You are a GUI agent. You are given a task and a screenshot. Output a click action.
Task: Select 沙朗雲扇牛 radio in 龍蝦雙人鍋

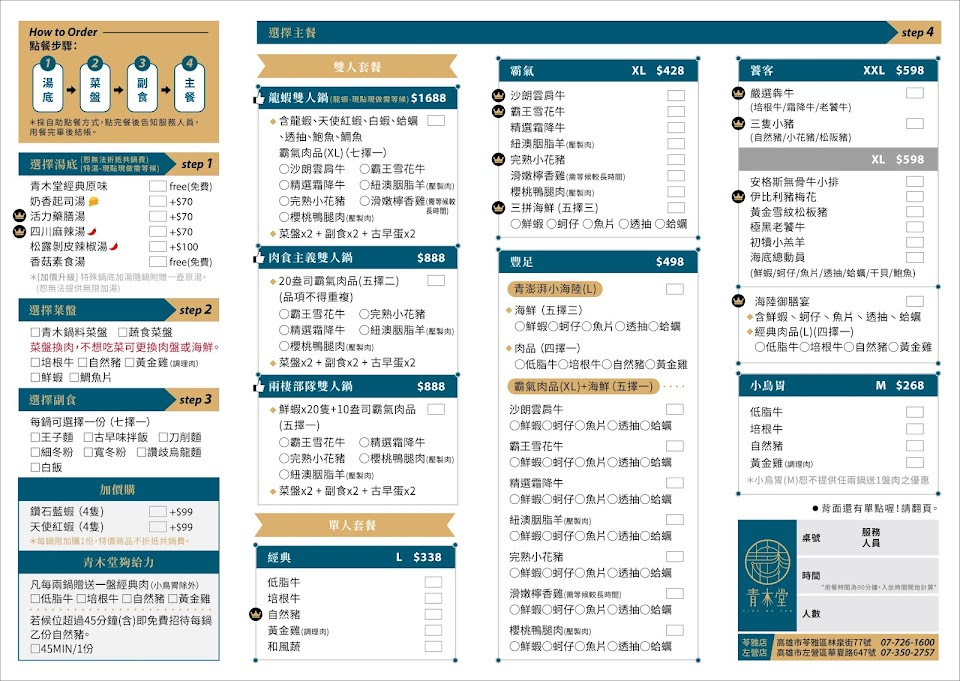click(283, 168)
